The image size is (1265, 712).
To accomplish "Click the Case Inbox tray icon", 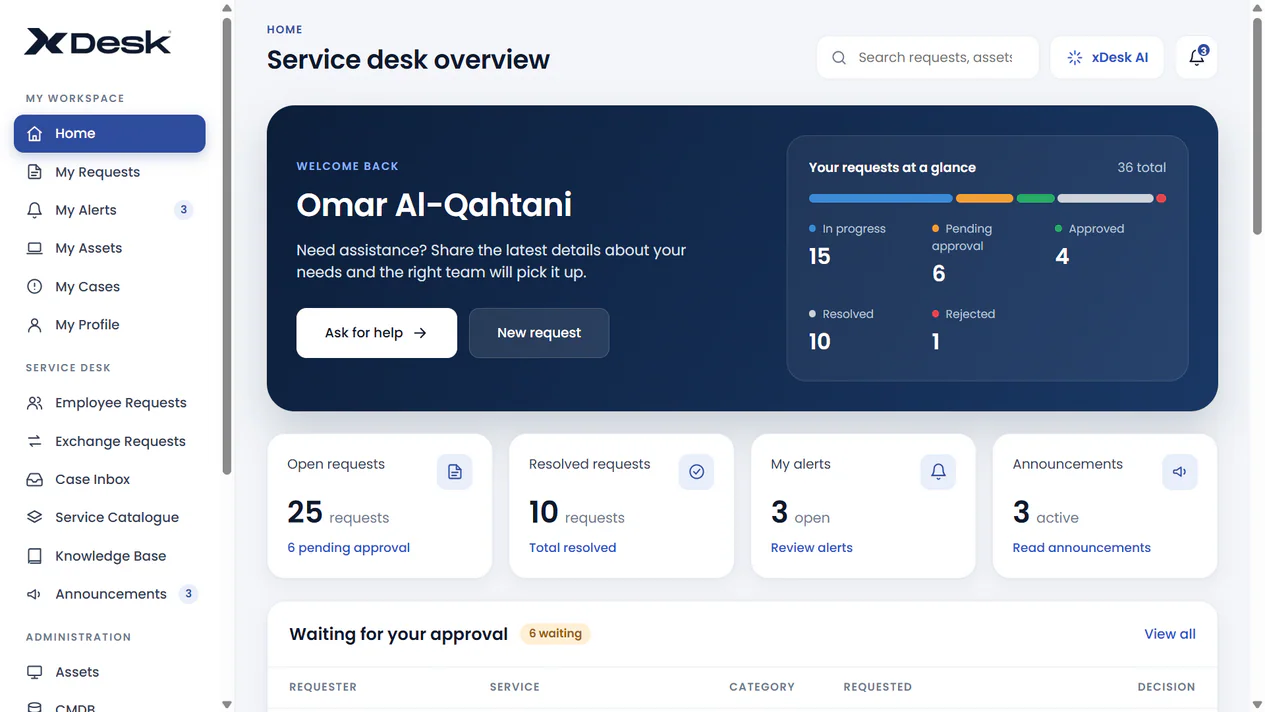I will (x=35, y=479).
